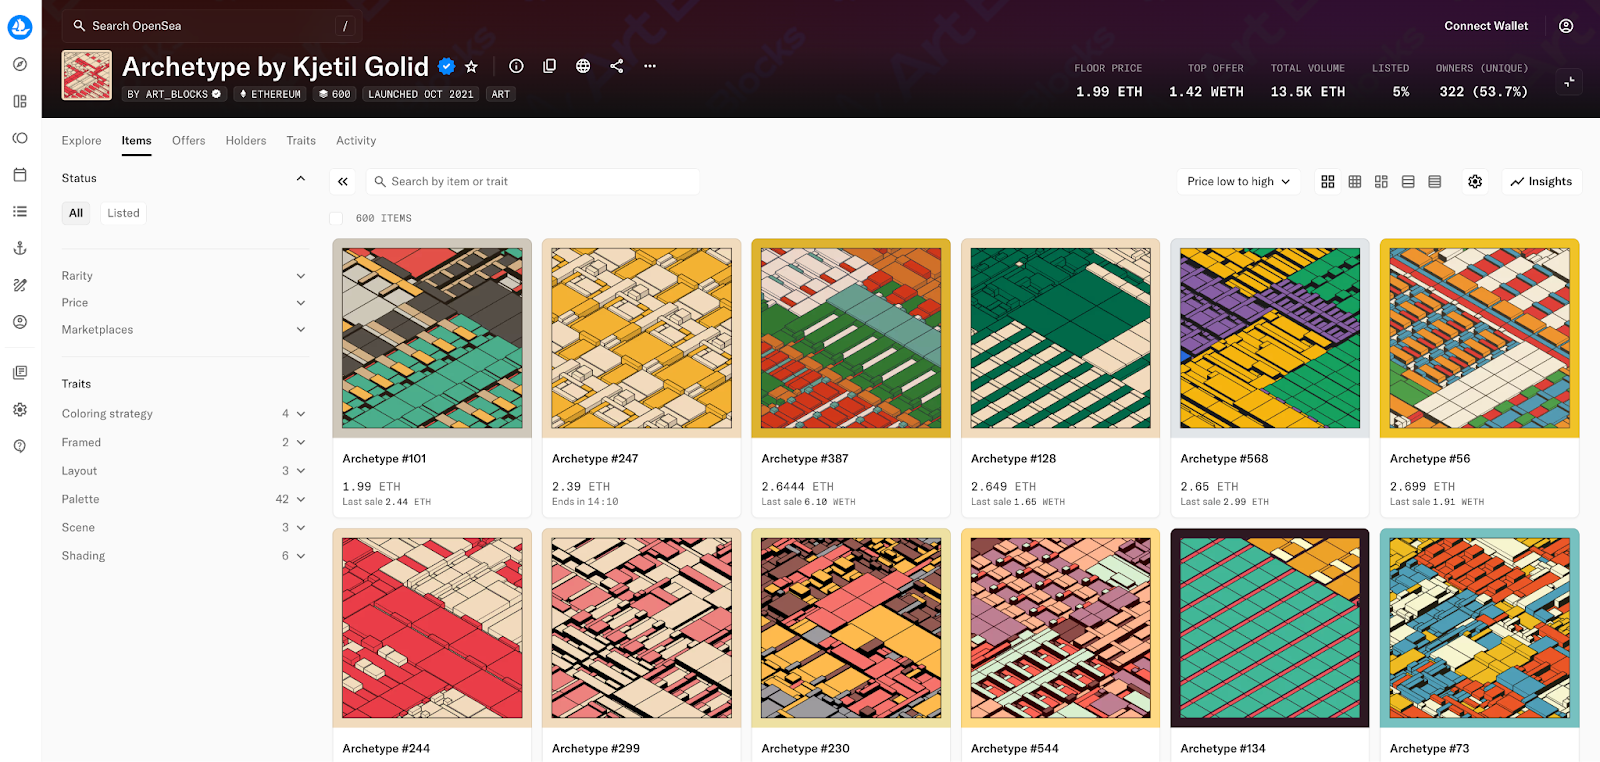Screen dimensions: 1600x762
Task: Open more options ellipsis menu
Action: 650,66
